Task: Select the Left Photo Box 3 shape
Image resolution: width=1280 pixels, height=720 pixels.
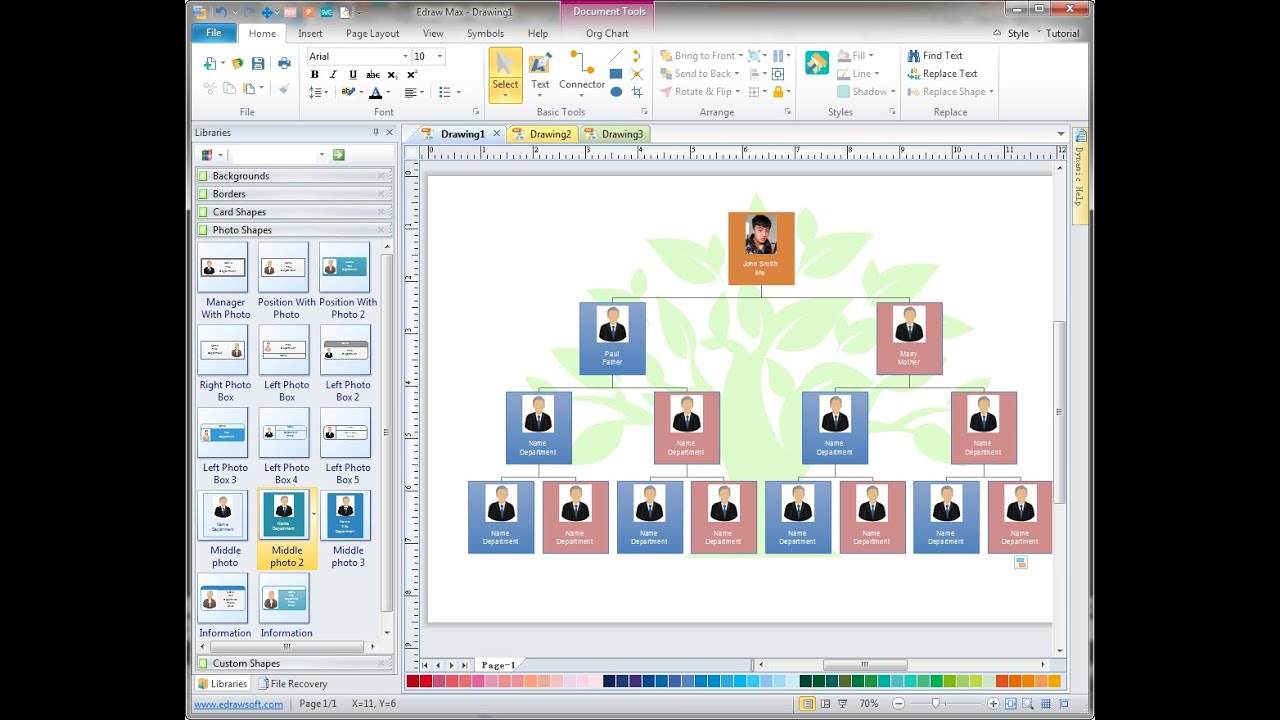Action: point(225,447)
